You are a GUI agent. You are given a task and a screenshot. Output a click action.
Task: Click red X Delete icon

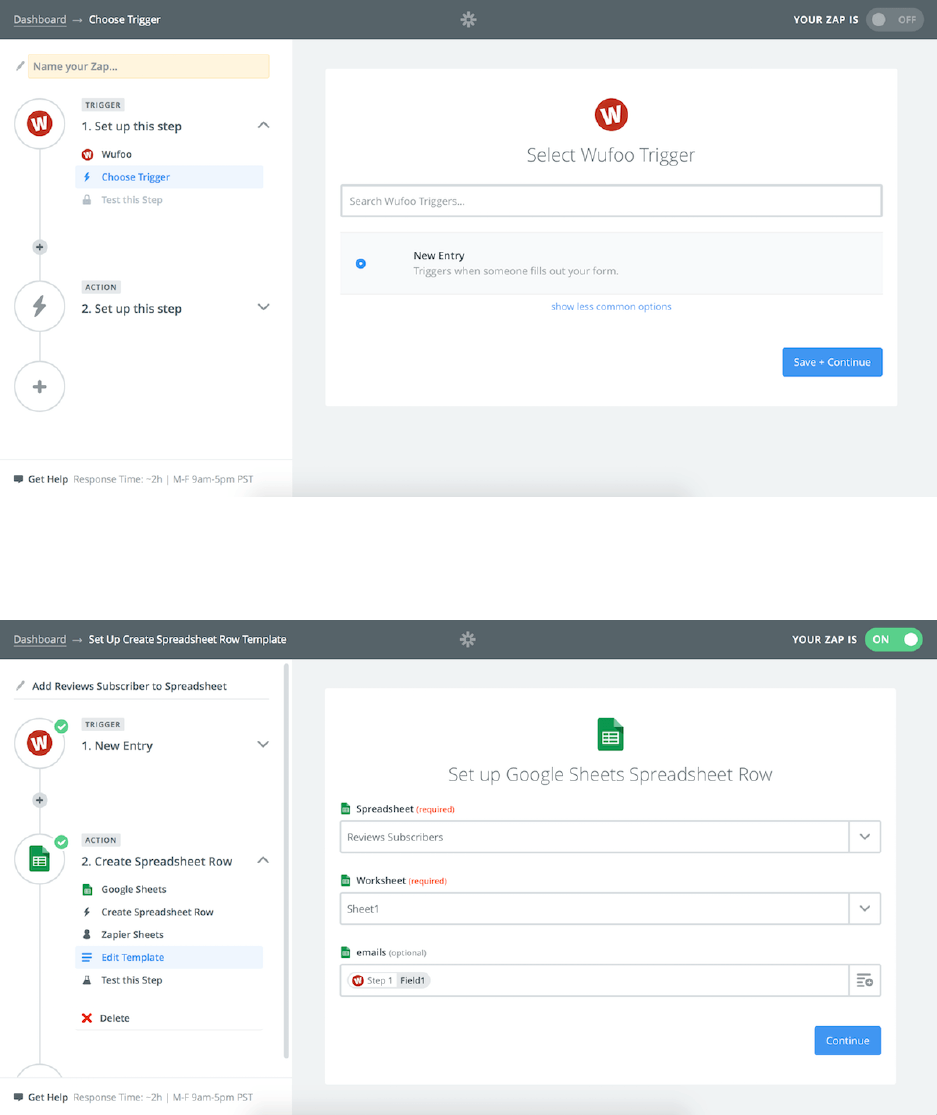pos(87,1018)
